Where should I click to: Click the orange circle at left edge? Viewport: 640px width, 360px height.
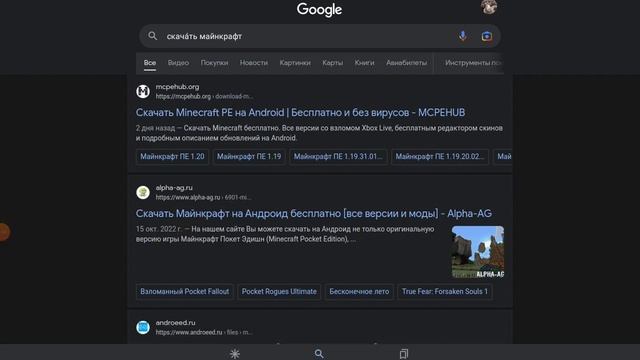[x=4, y=232]
